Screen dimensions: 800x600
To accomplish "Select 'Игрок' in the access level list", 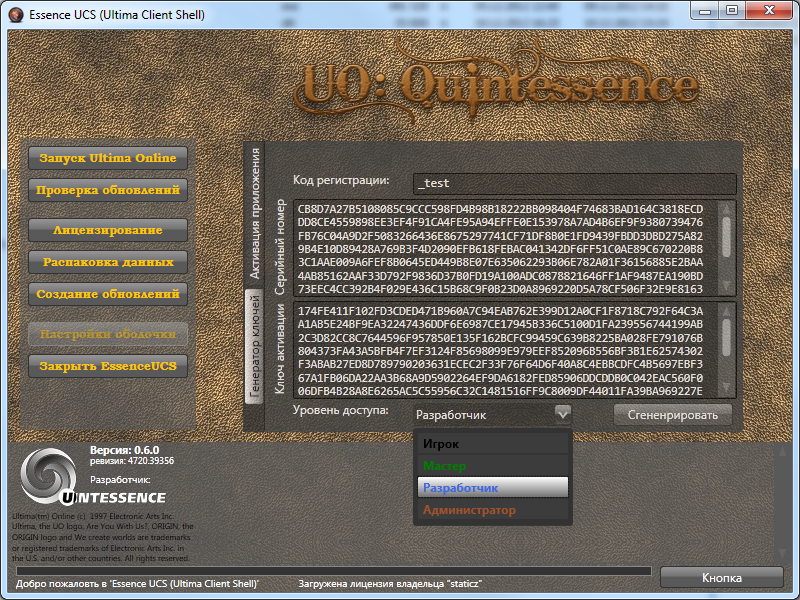I will 492,444.
